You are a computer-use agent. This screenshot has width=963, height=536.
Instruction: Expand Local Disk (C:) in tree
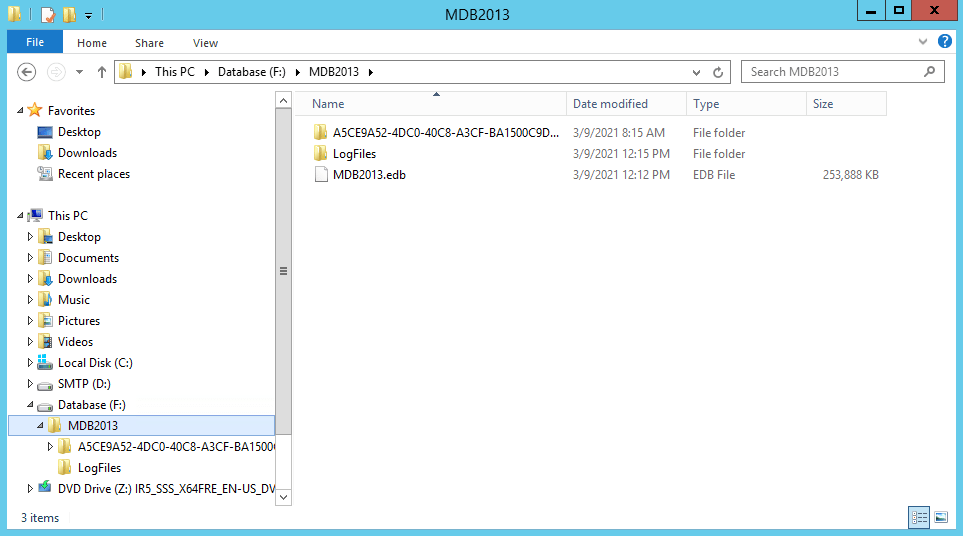tap(30, 363)
